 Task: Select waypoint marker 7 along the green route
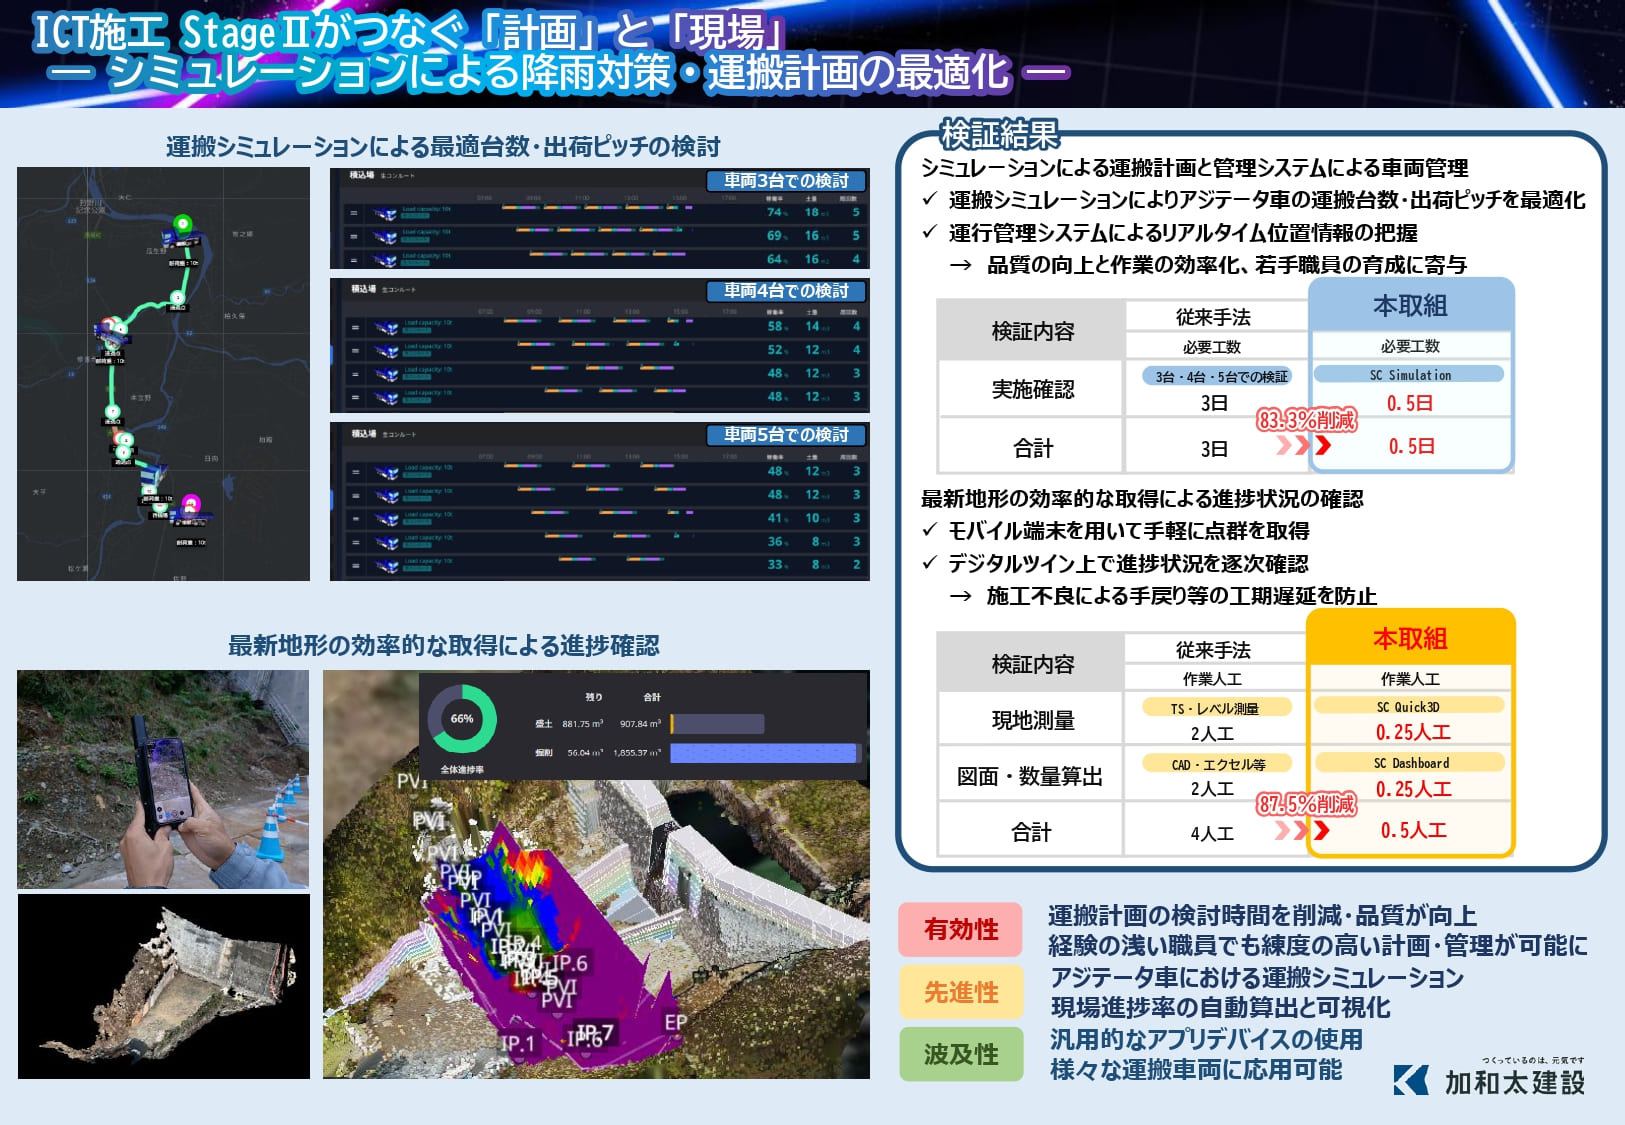tap(112, 410)
